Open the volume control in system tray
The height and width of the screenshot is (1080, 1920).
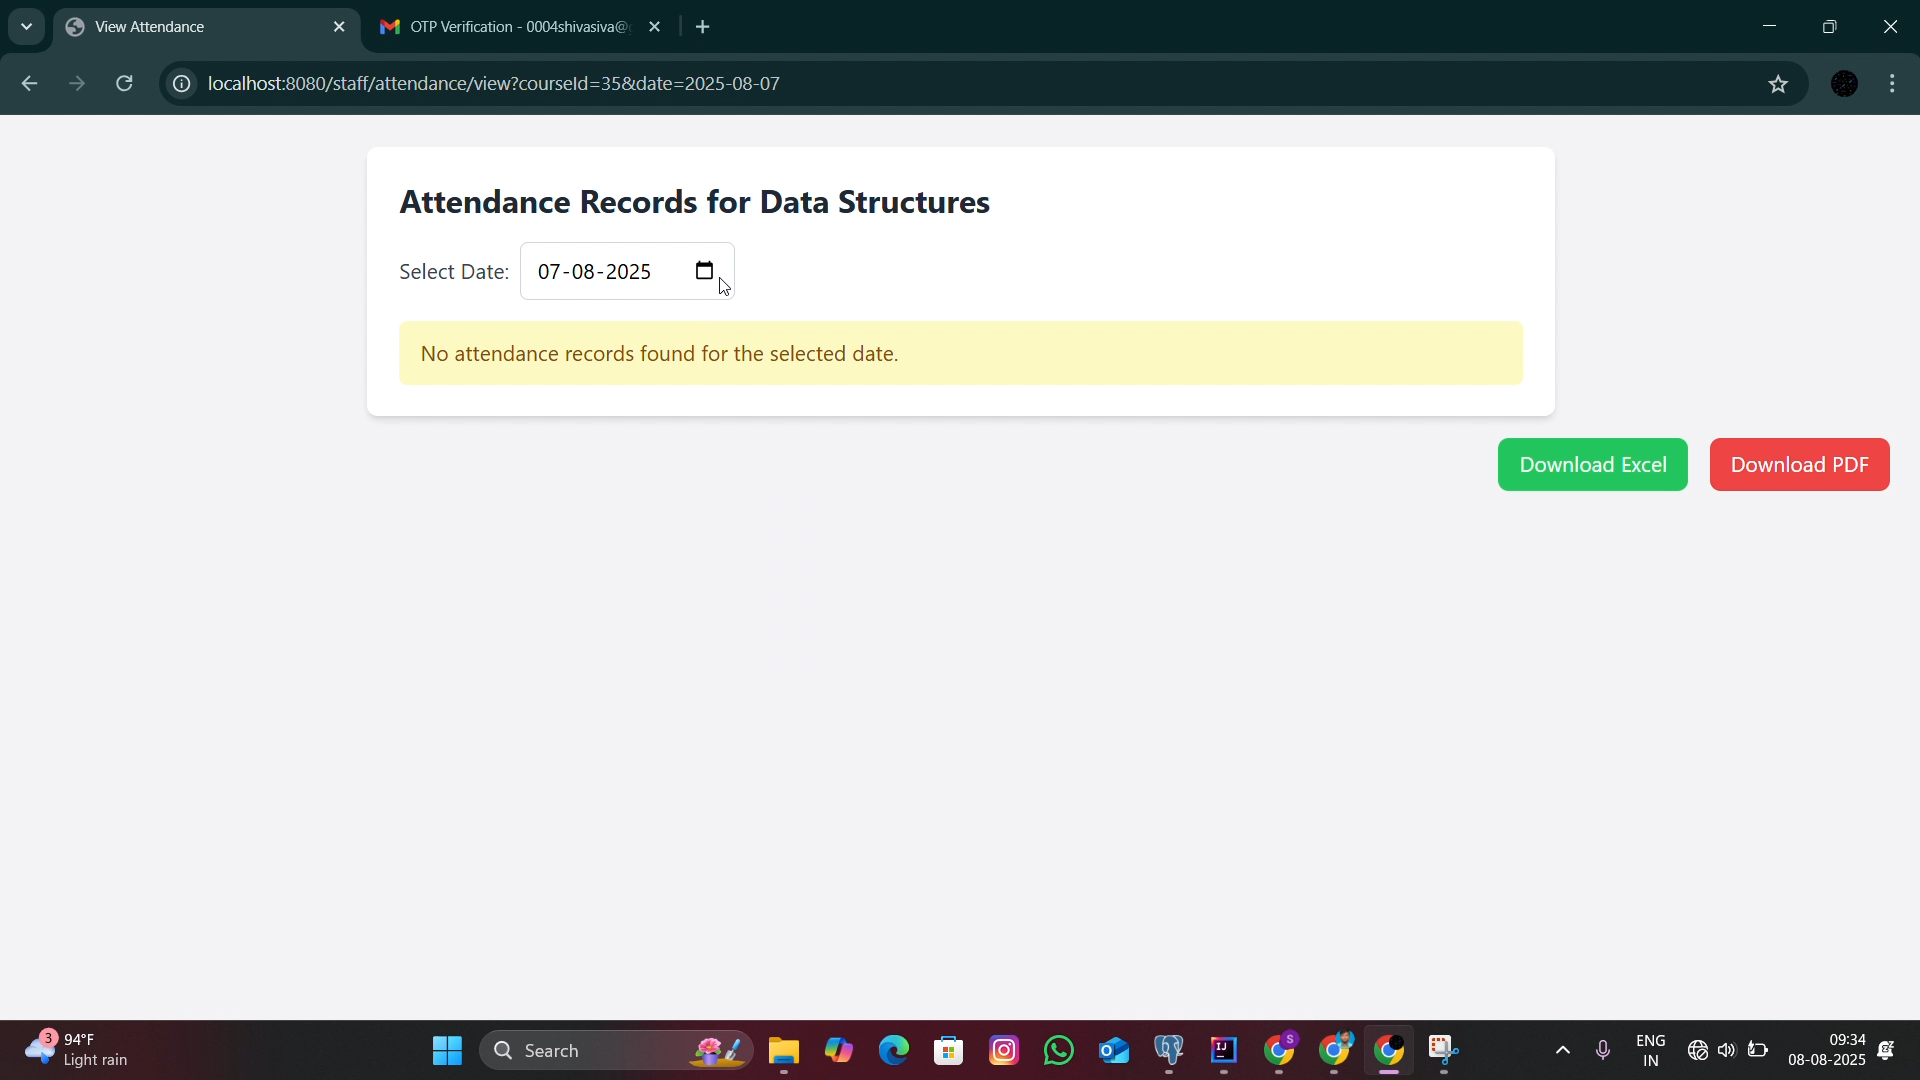[1727, 1050]
